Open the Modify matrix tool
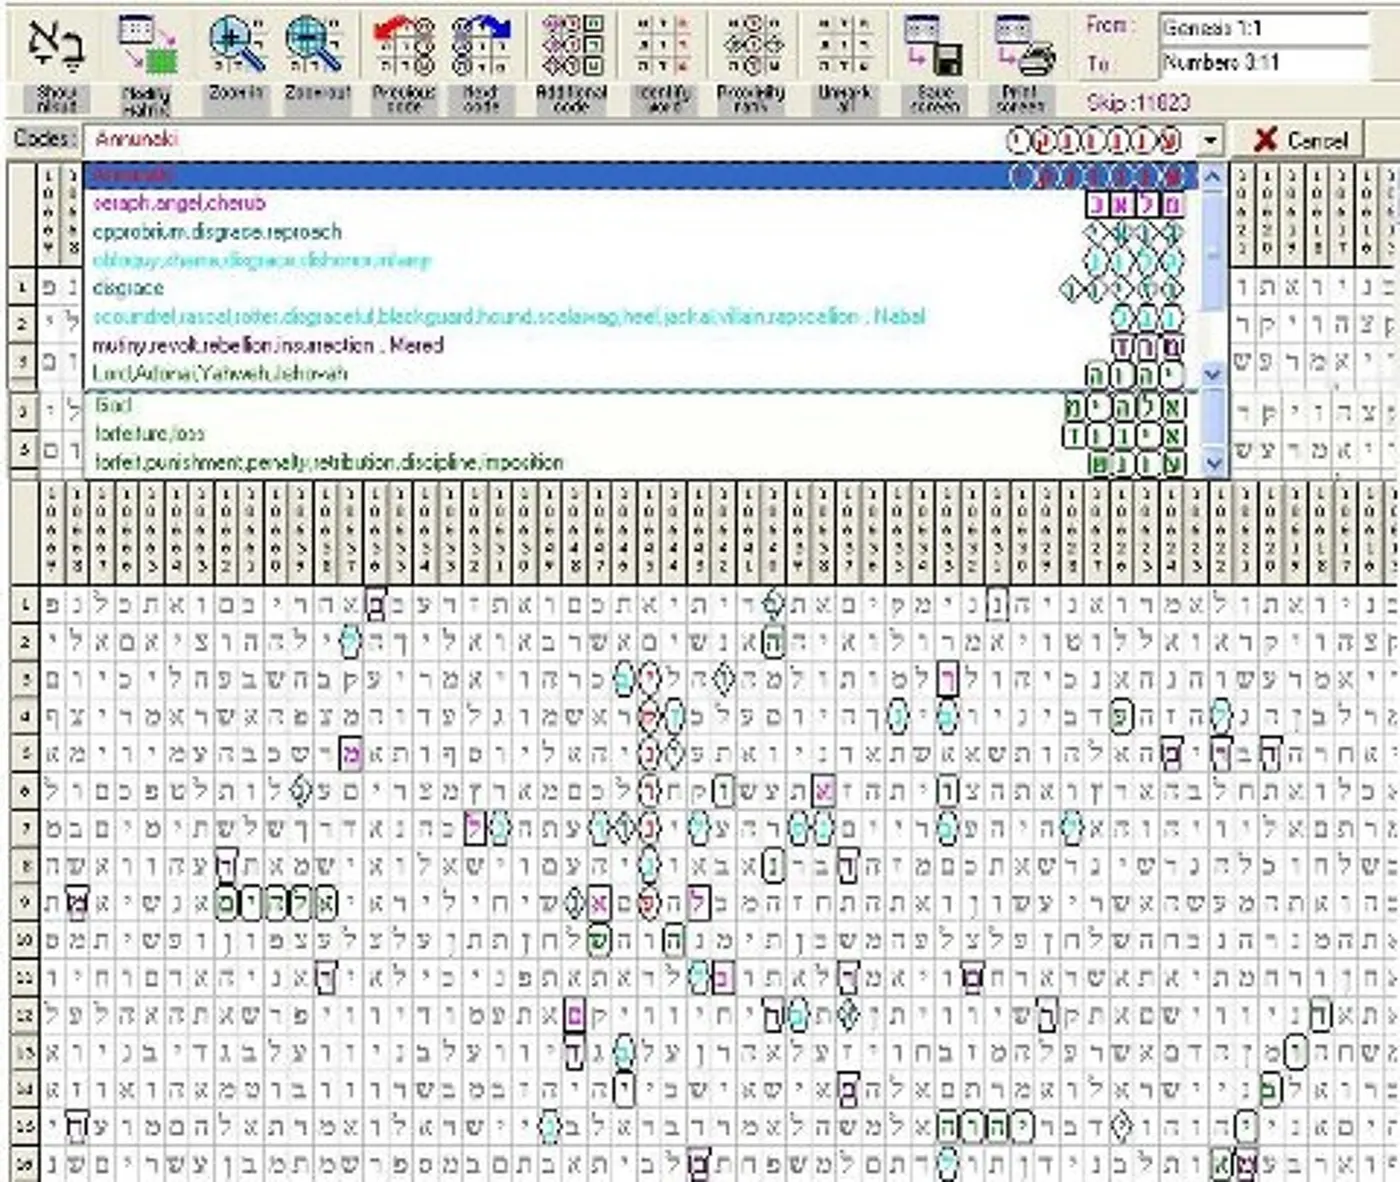Screen dimensions: 1400x1182 [x=147, y=43]
